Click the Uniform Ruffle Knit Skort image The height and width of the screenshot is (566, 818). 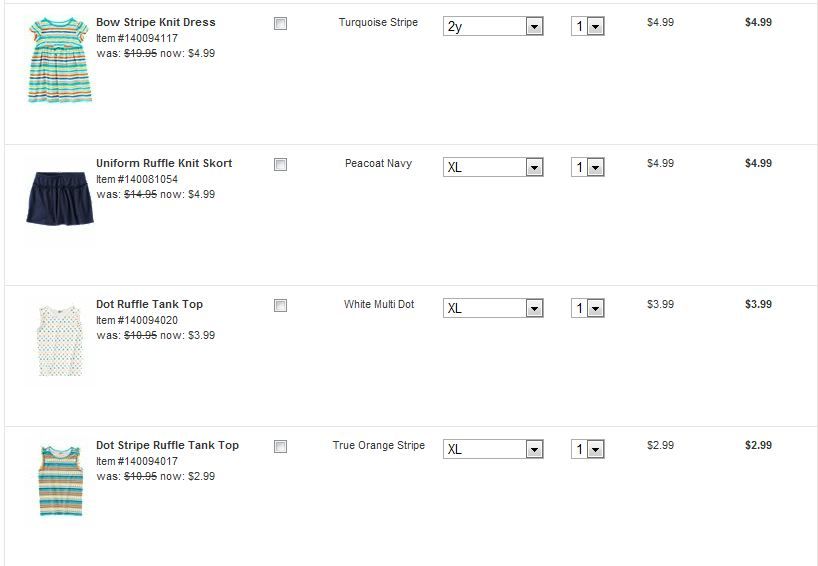click(x=60, y=198)
